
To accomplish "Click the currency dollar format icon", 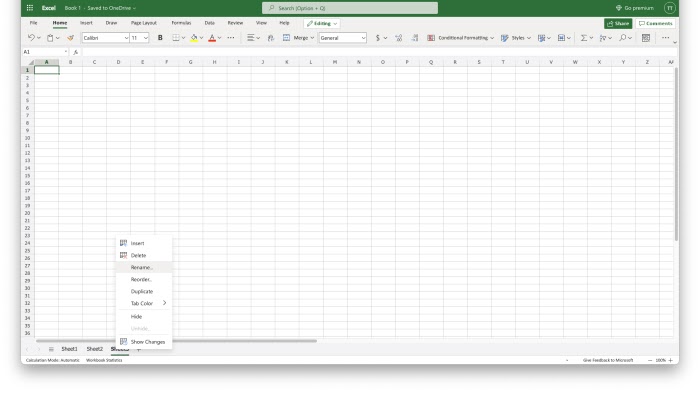I will click(378, 38).
